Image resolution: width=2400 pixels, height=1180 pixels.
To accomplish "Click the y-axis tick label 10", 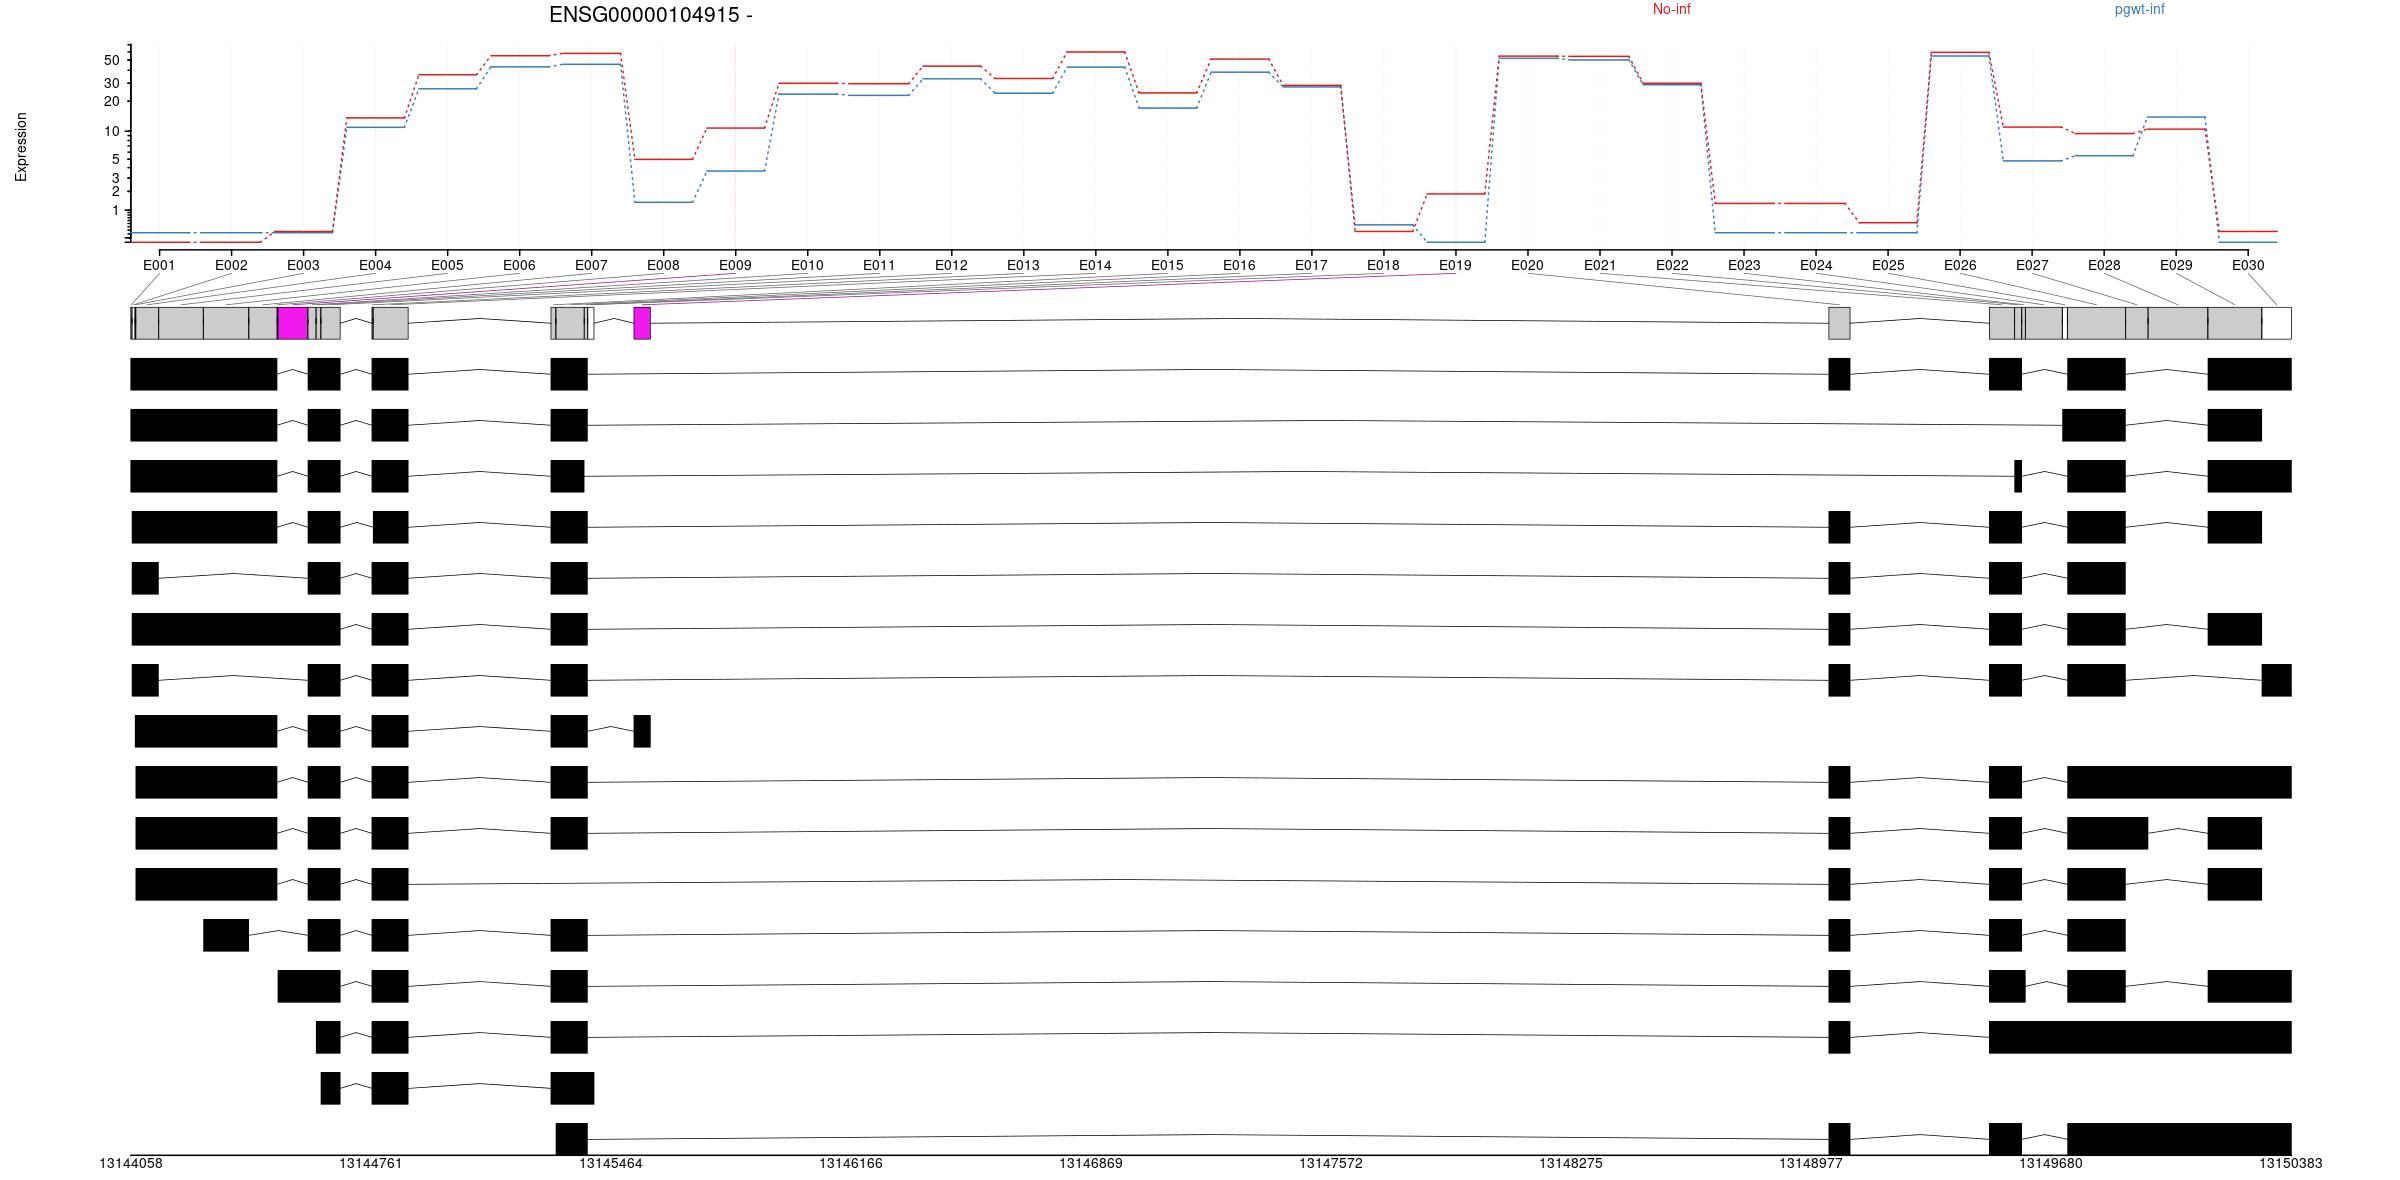I will click(111, 132).
